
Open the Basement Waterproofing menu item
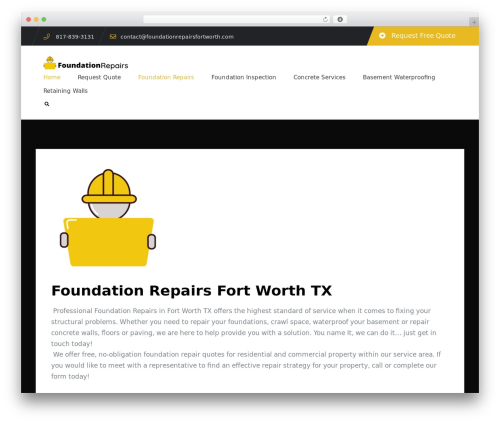click(399, 77)
